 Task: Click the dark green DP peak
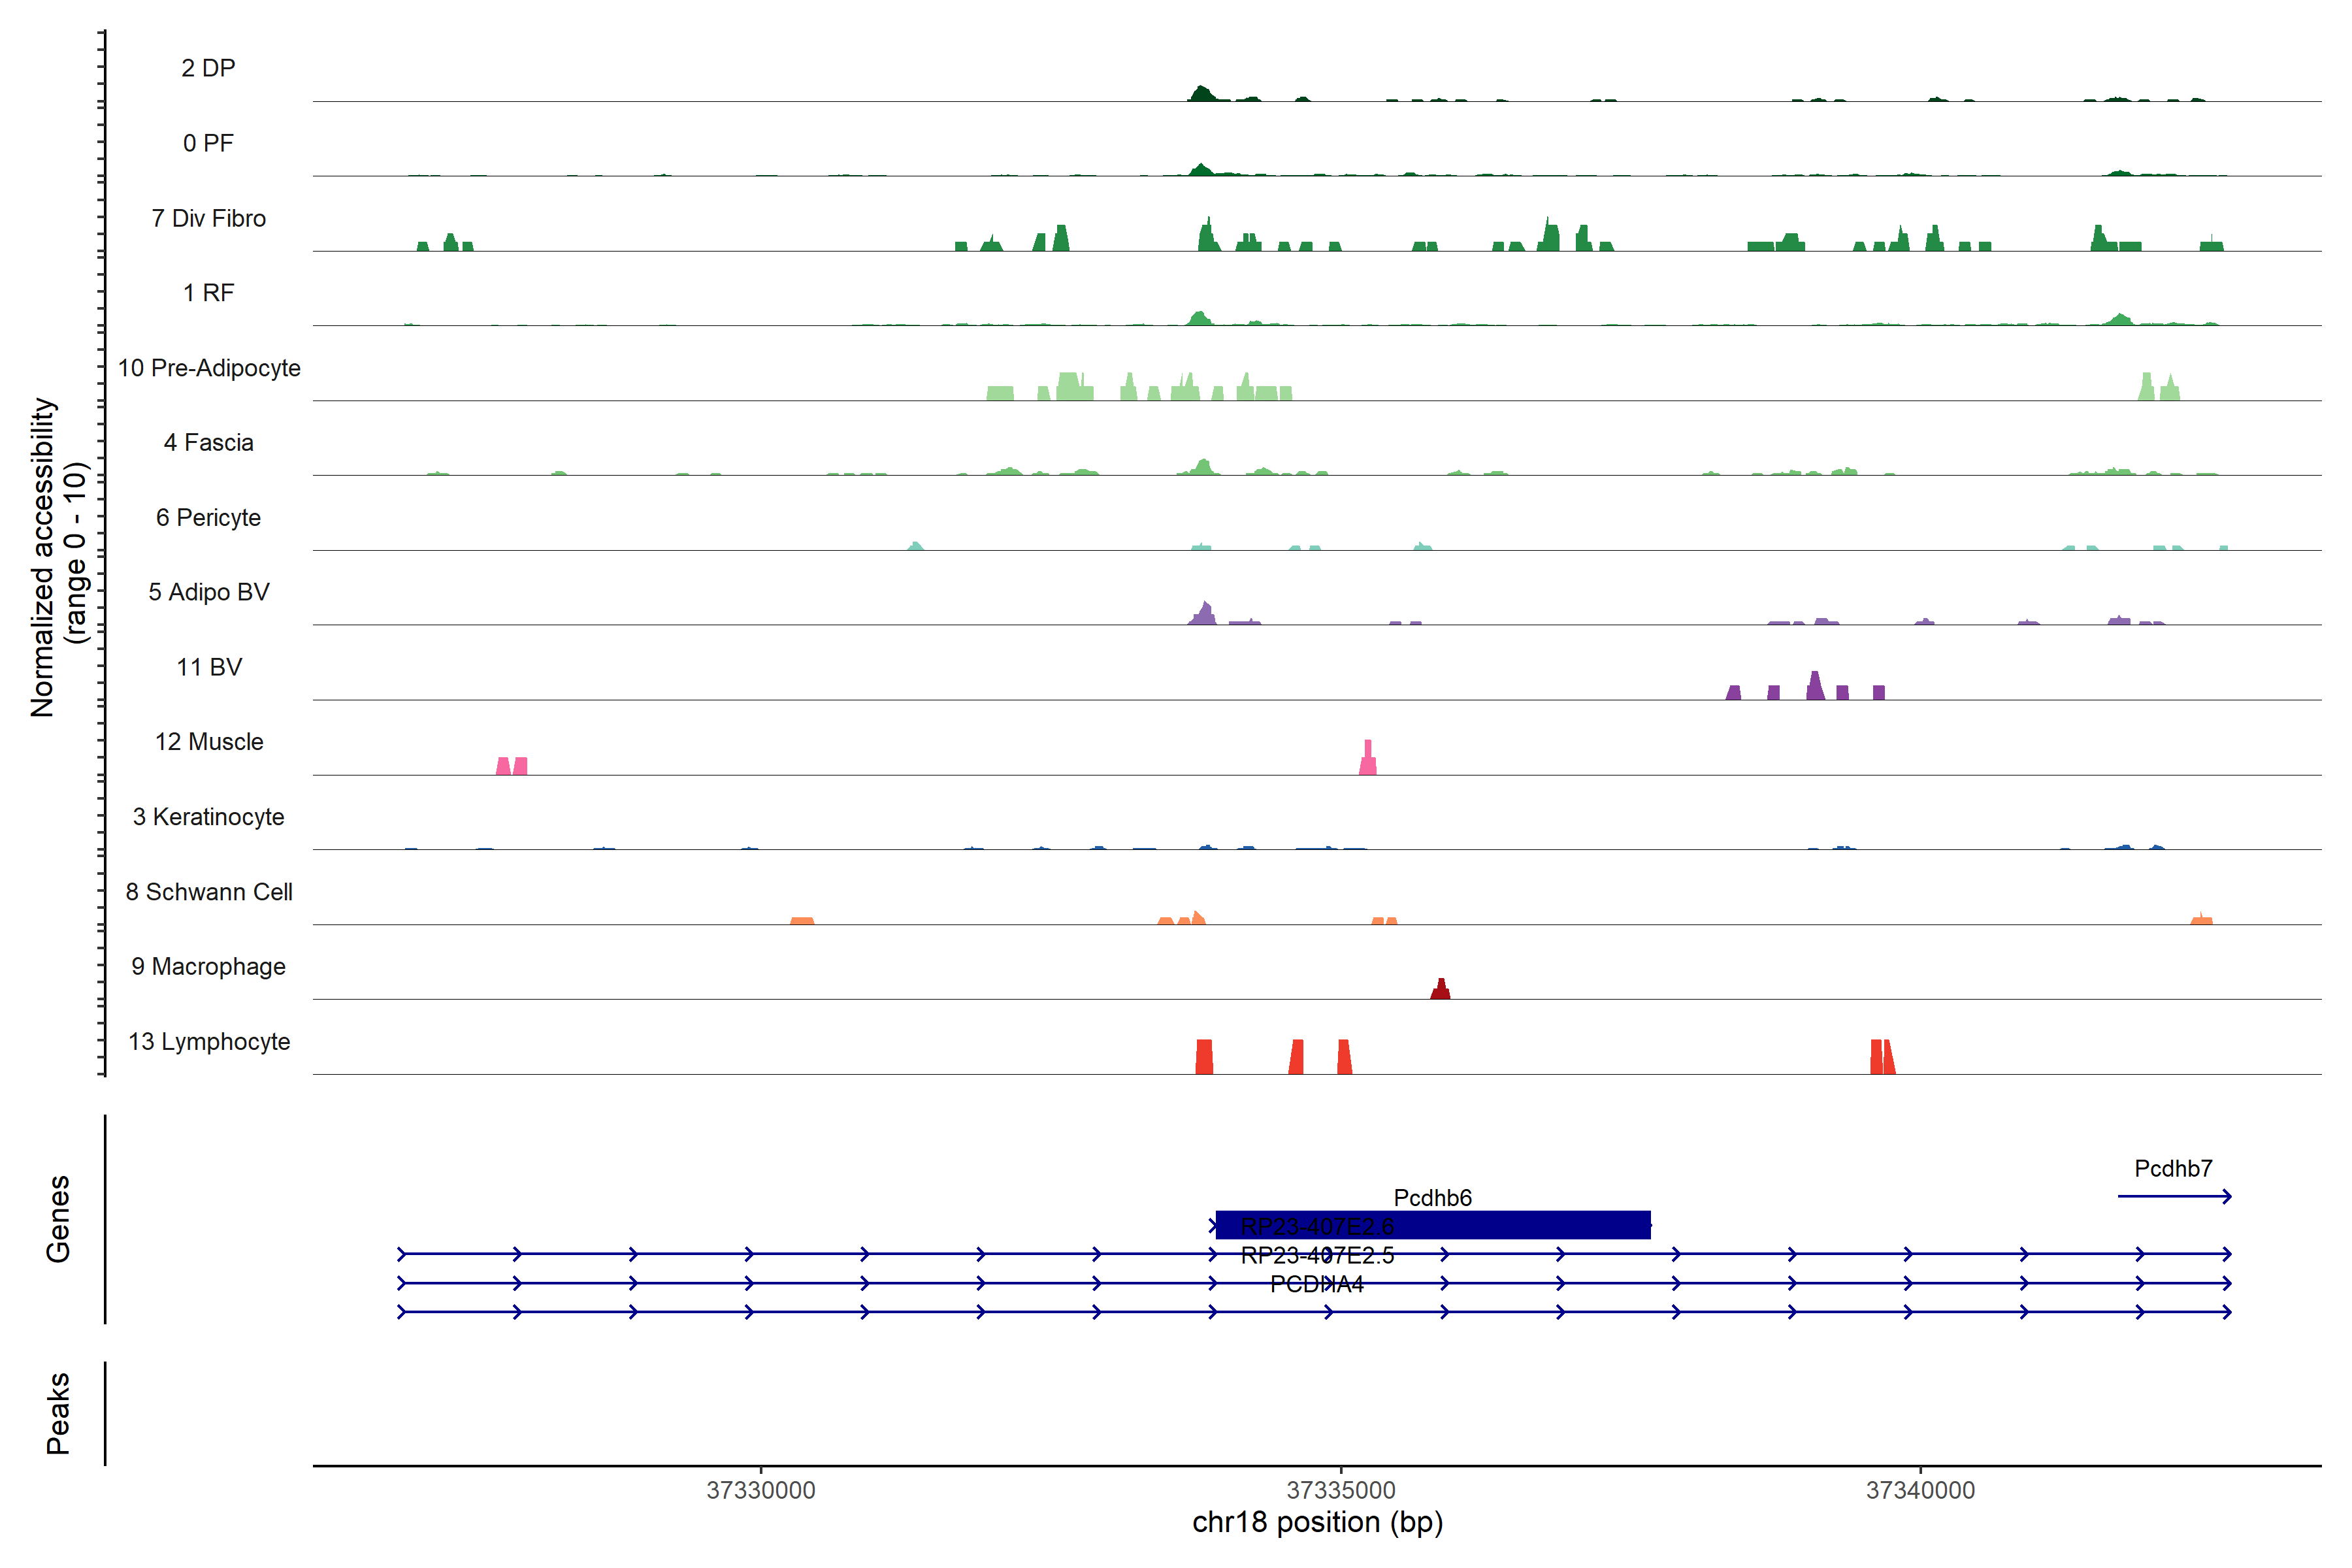click(x=1202, y=94)
